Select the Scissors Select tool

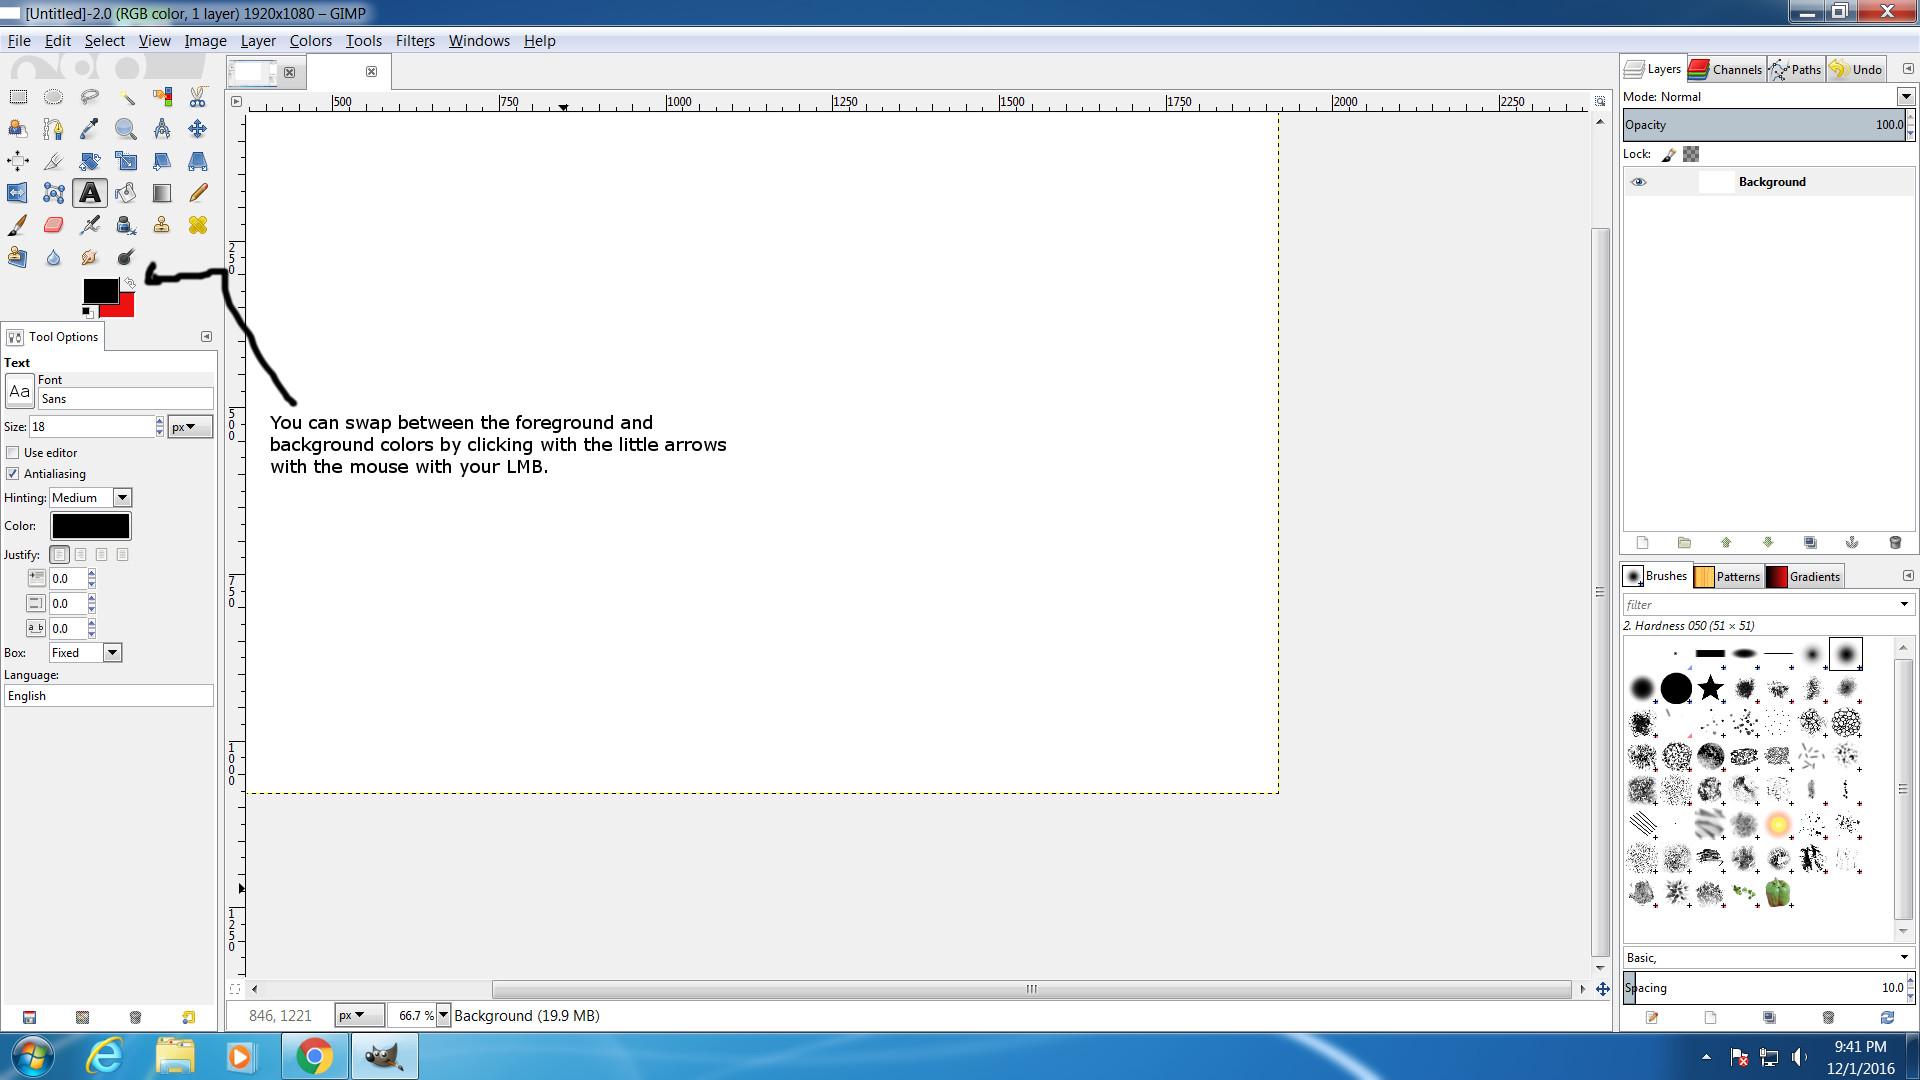(x=198, y=97)
